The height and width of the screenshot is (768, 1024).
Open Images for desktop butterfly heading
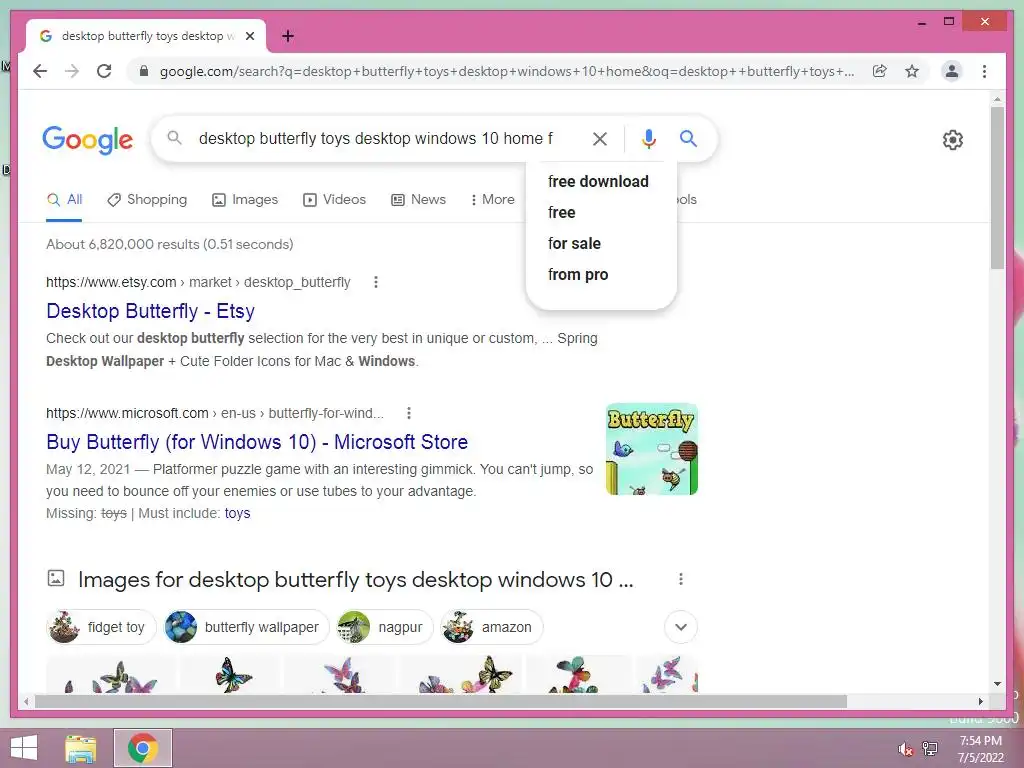[355, 579]
